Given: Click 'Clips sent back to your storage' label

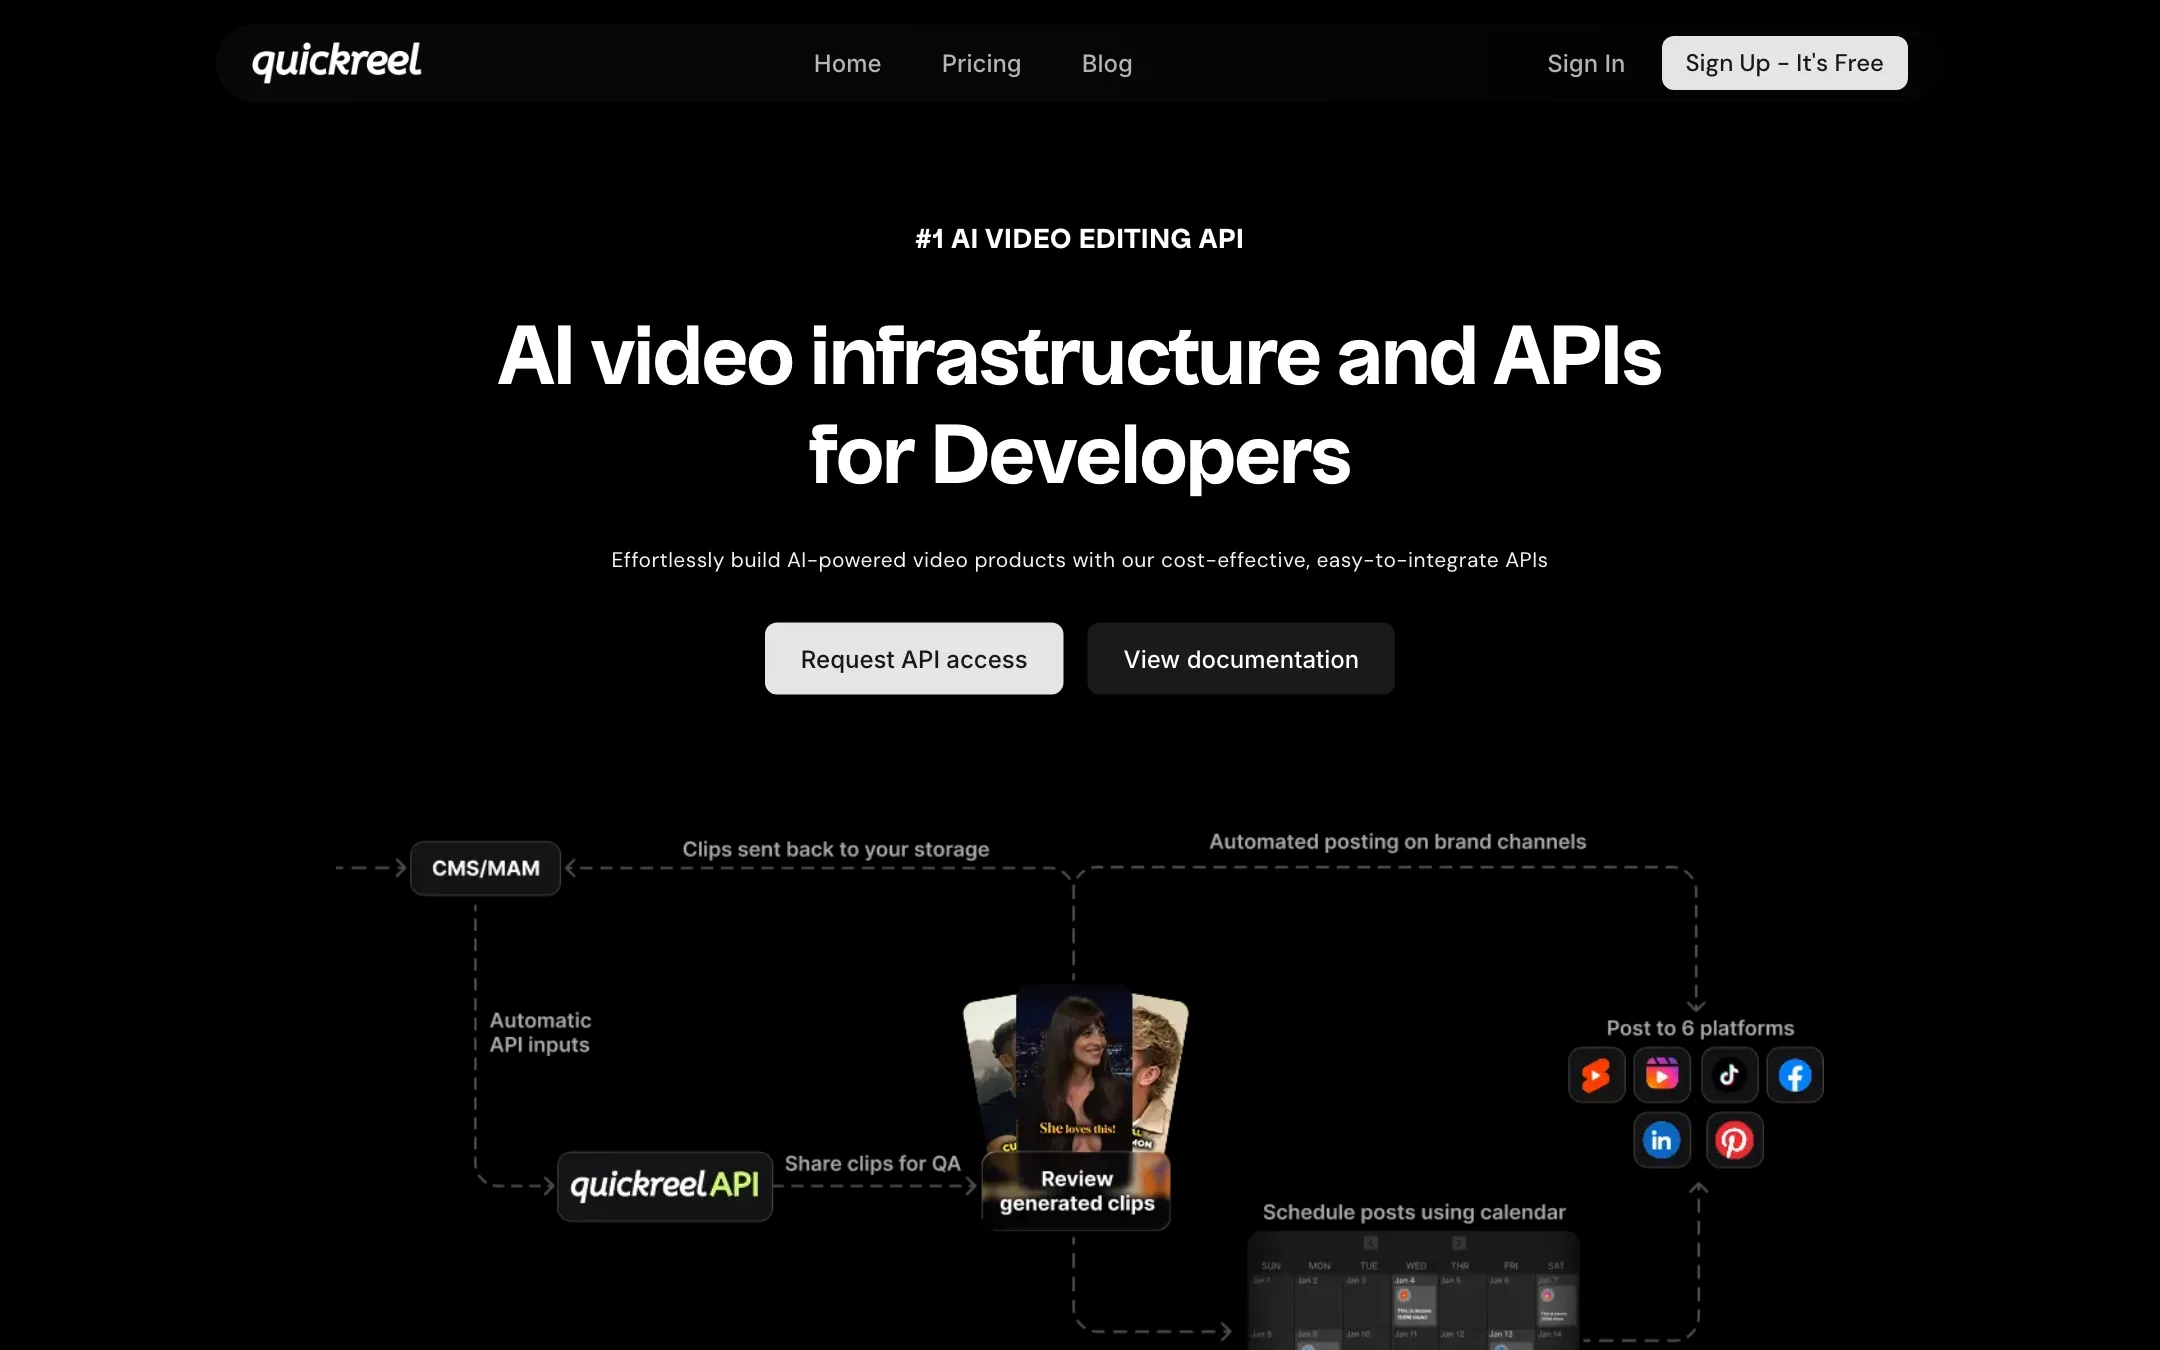Looking at the screenshot, I should click(836, 849).
